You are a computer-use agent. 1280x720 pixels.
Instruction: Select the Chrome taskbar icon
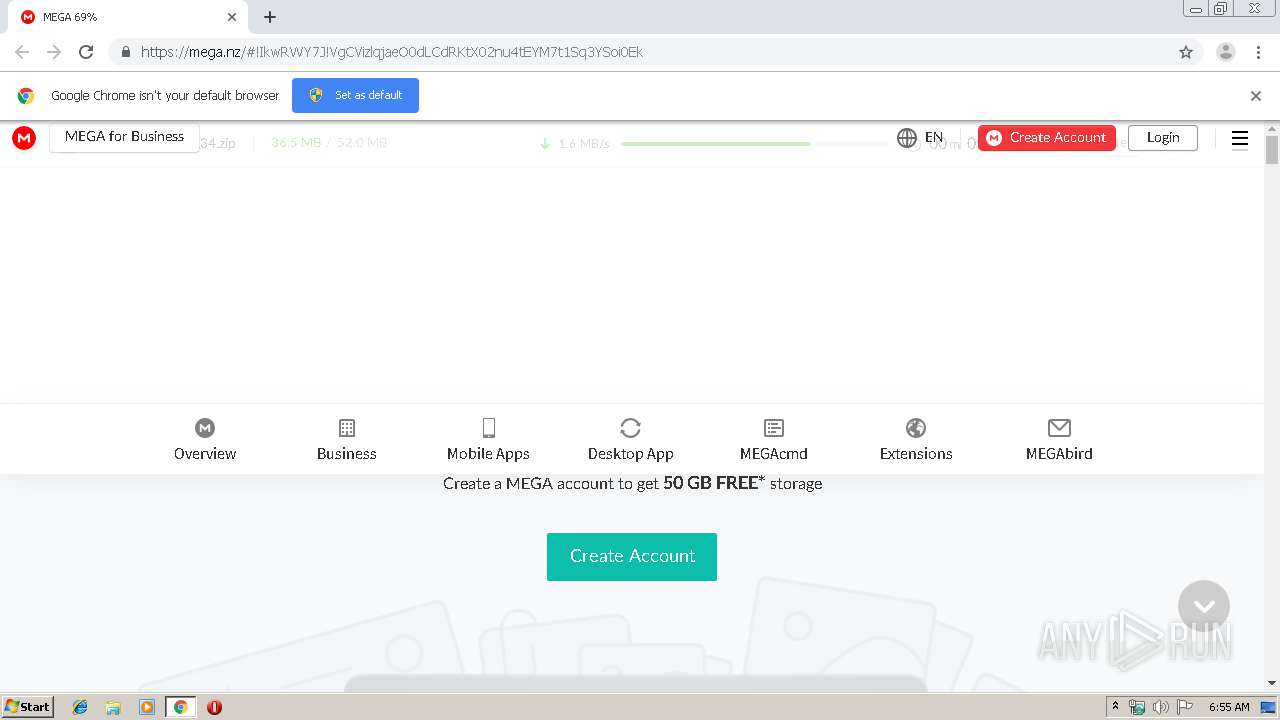[180, 707]
